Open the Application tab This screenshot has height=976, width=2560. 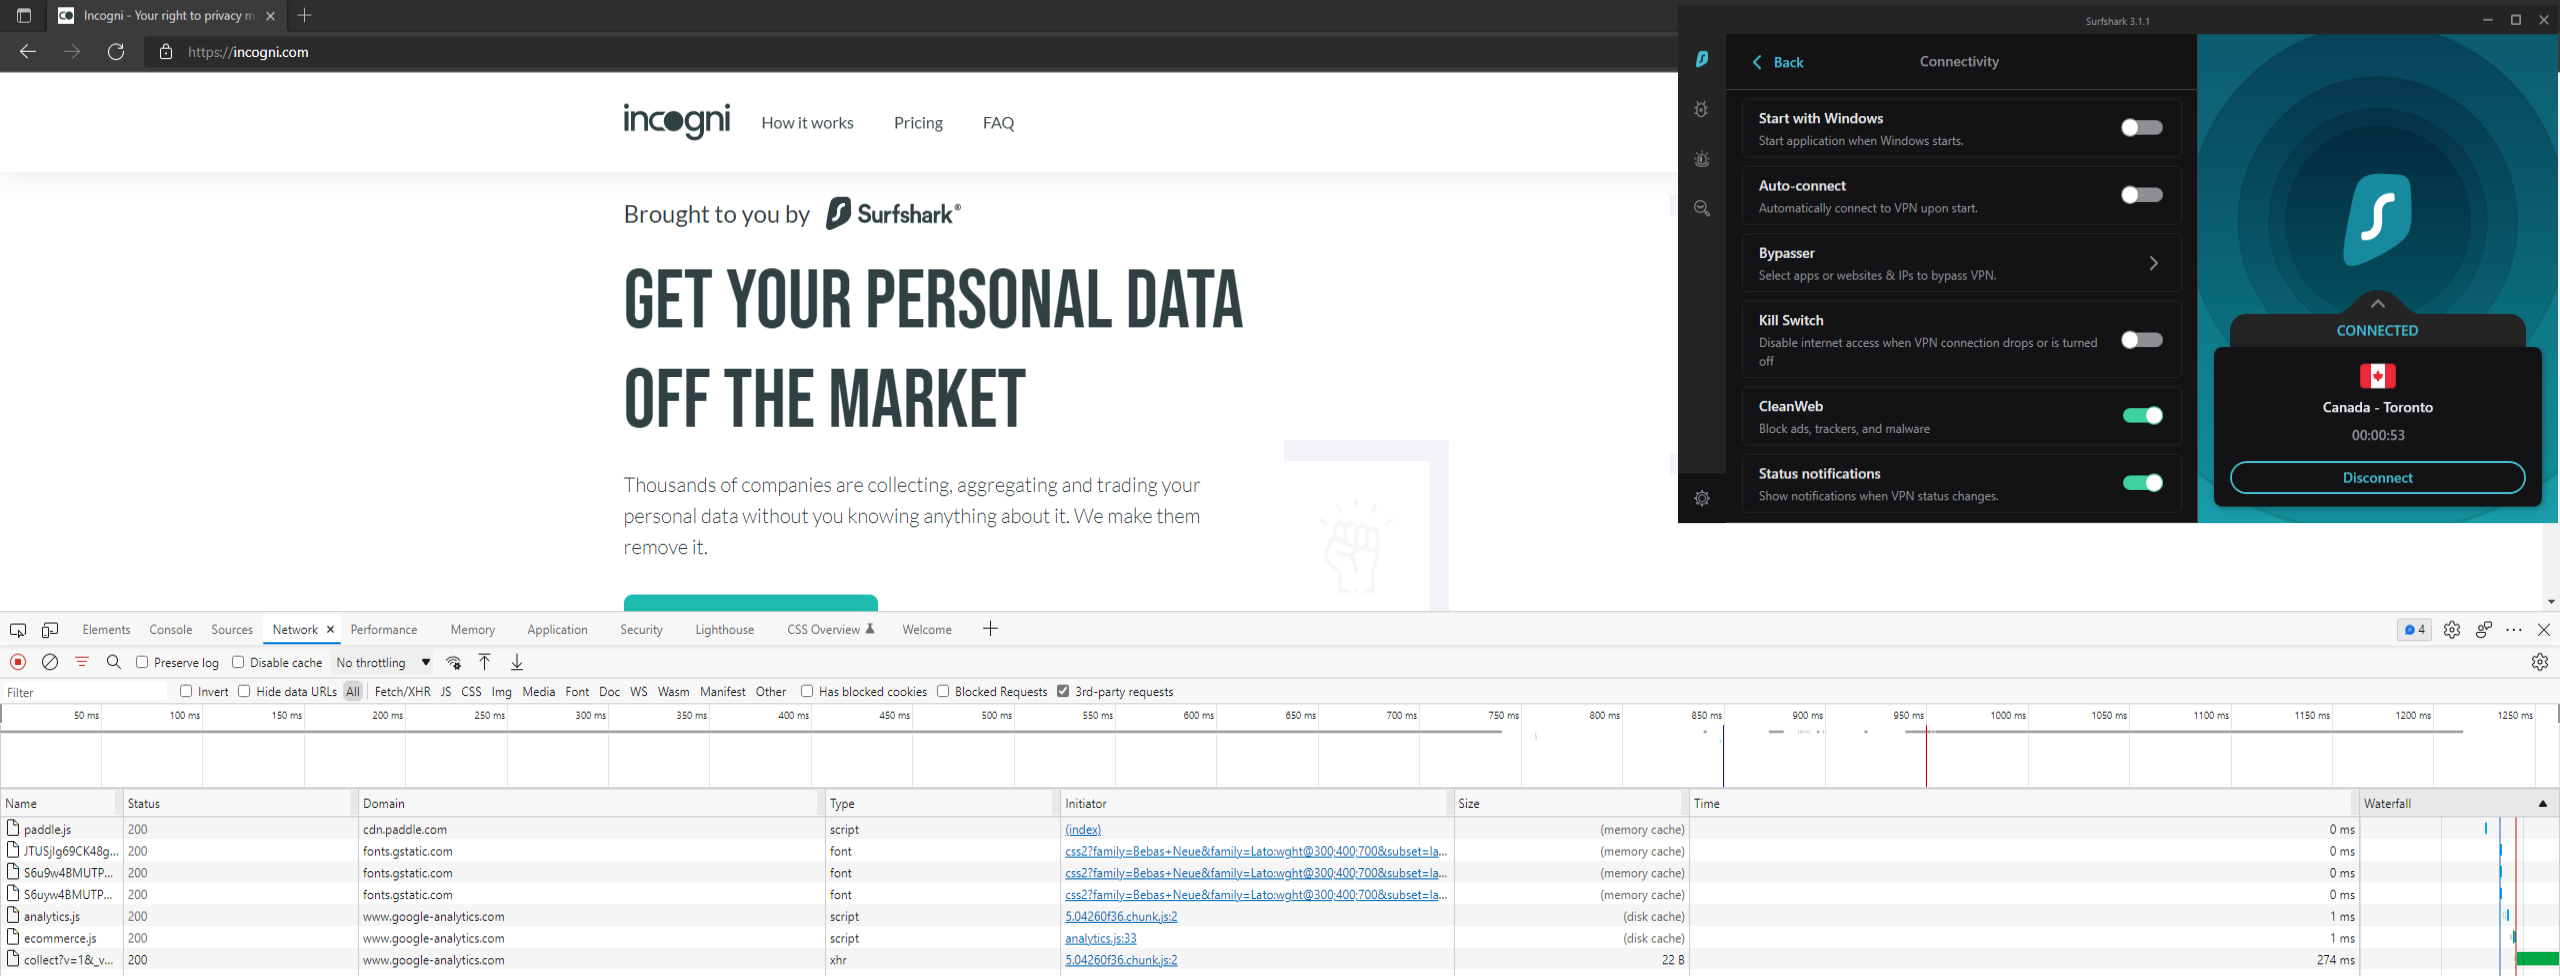(x=557, y=629)
